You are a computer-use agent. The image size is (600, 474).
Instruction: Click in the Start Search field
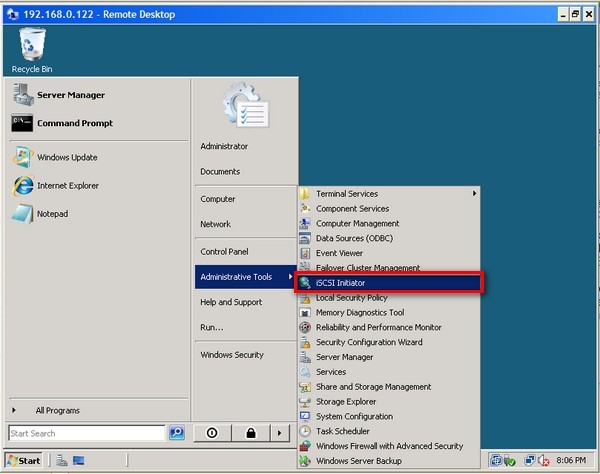coord(86,433)
